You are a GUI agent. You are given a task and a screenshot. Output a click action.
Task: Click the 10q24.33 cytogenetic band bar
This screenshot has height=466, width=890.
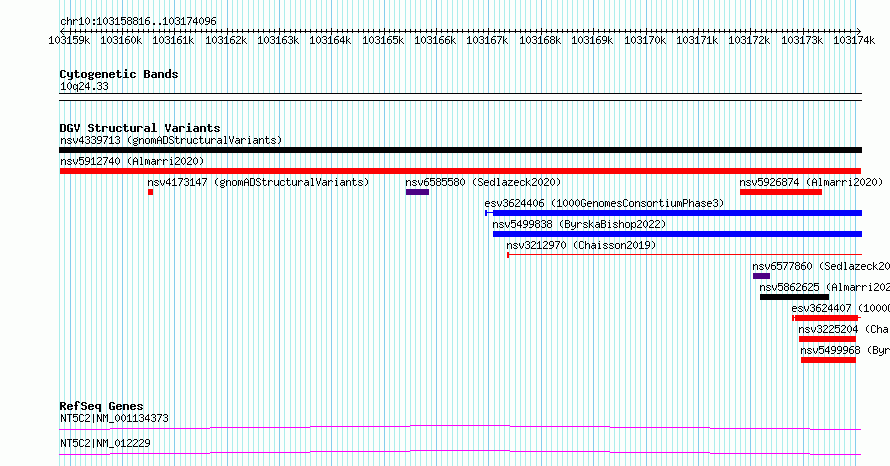pyautogui.click(x=460, y=97)
